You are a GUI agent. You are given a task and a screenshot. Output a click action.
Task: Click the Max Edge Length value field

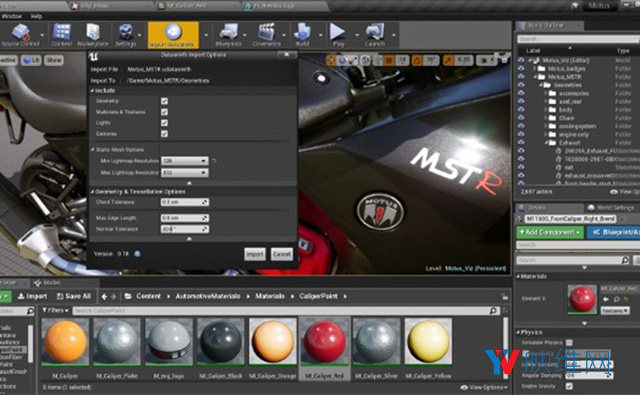click(x=184, y=218)
